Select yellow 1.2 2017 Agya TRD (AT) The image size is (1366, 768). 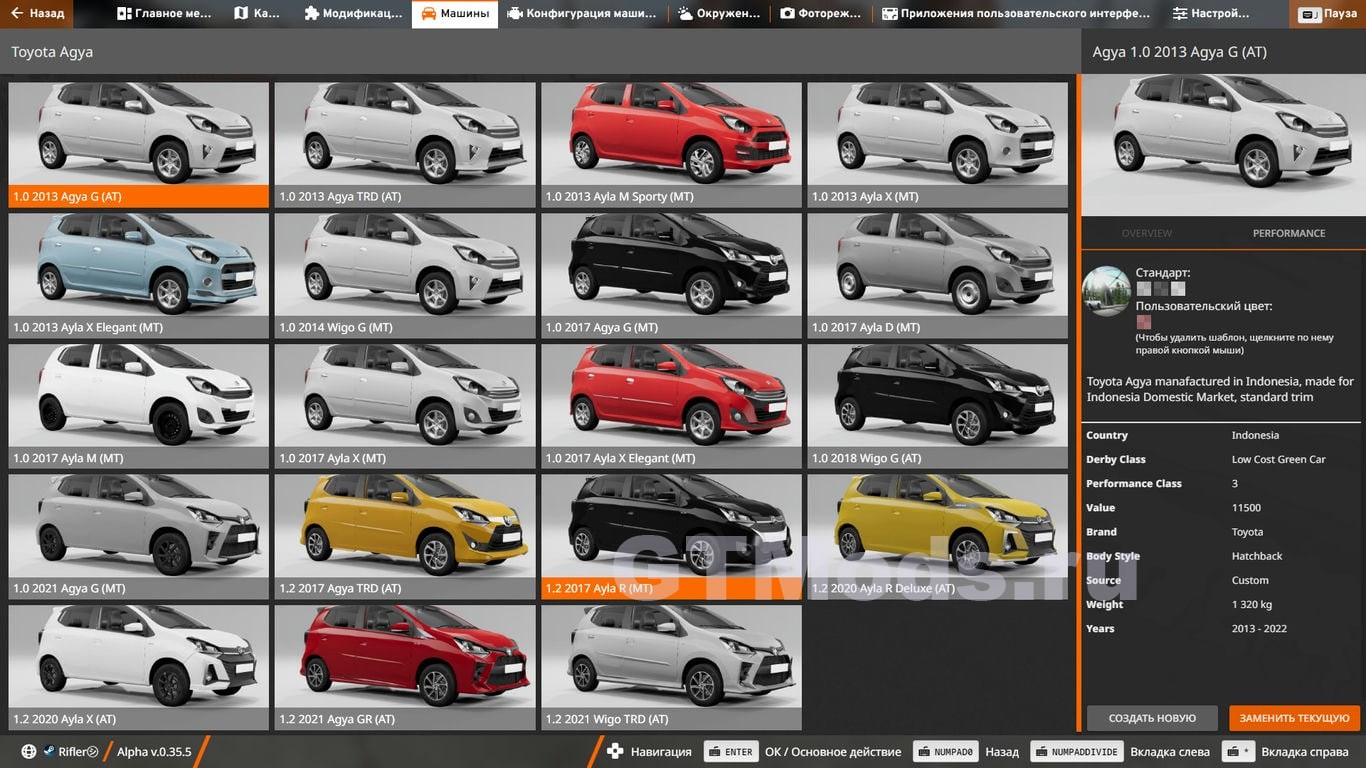pyautogui.click(x=405, y=537)
